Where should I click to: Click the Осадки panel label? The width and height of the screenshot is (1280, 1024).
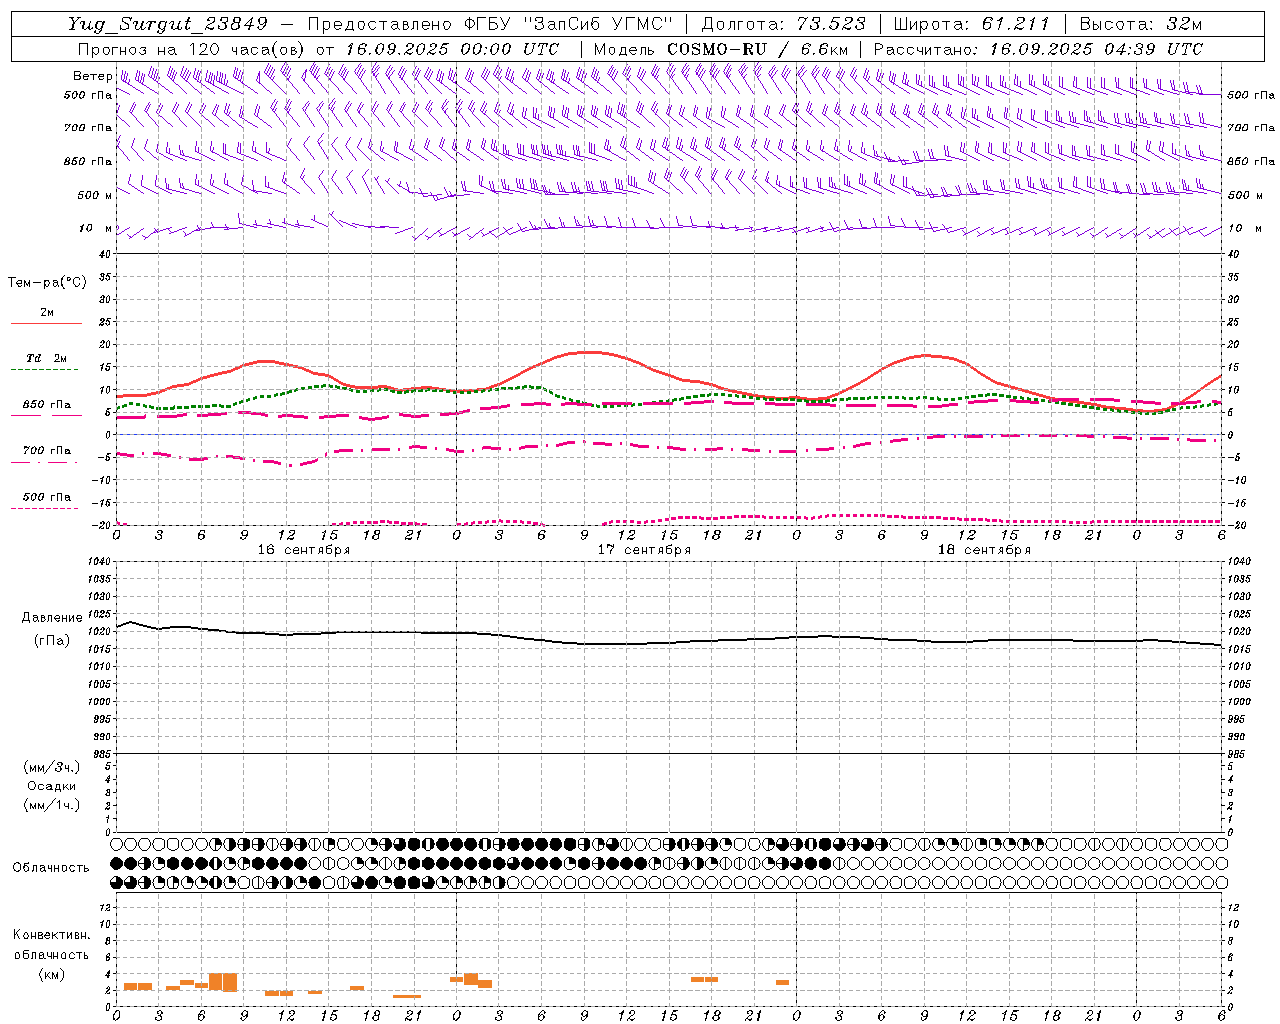[52, 786]
